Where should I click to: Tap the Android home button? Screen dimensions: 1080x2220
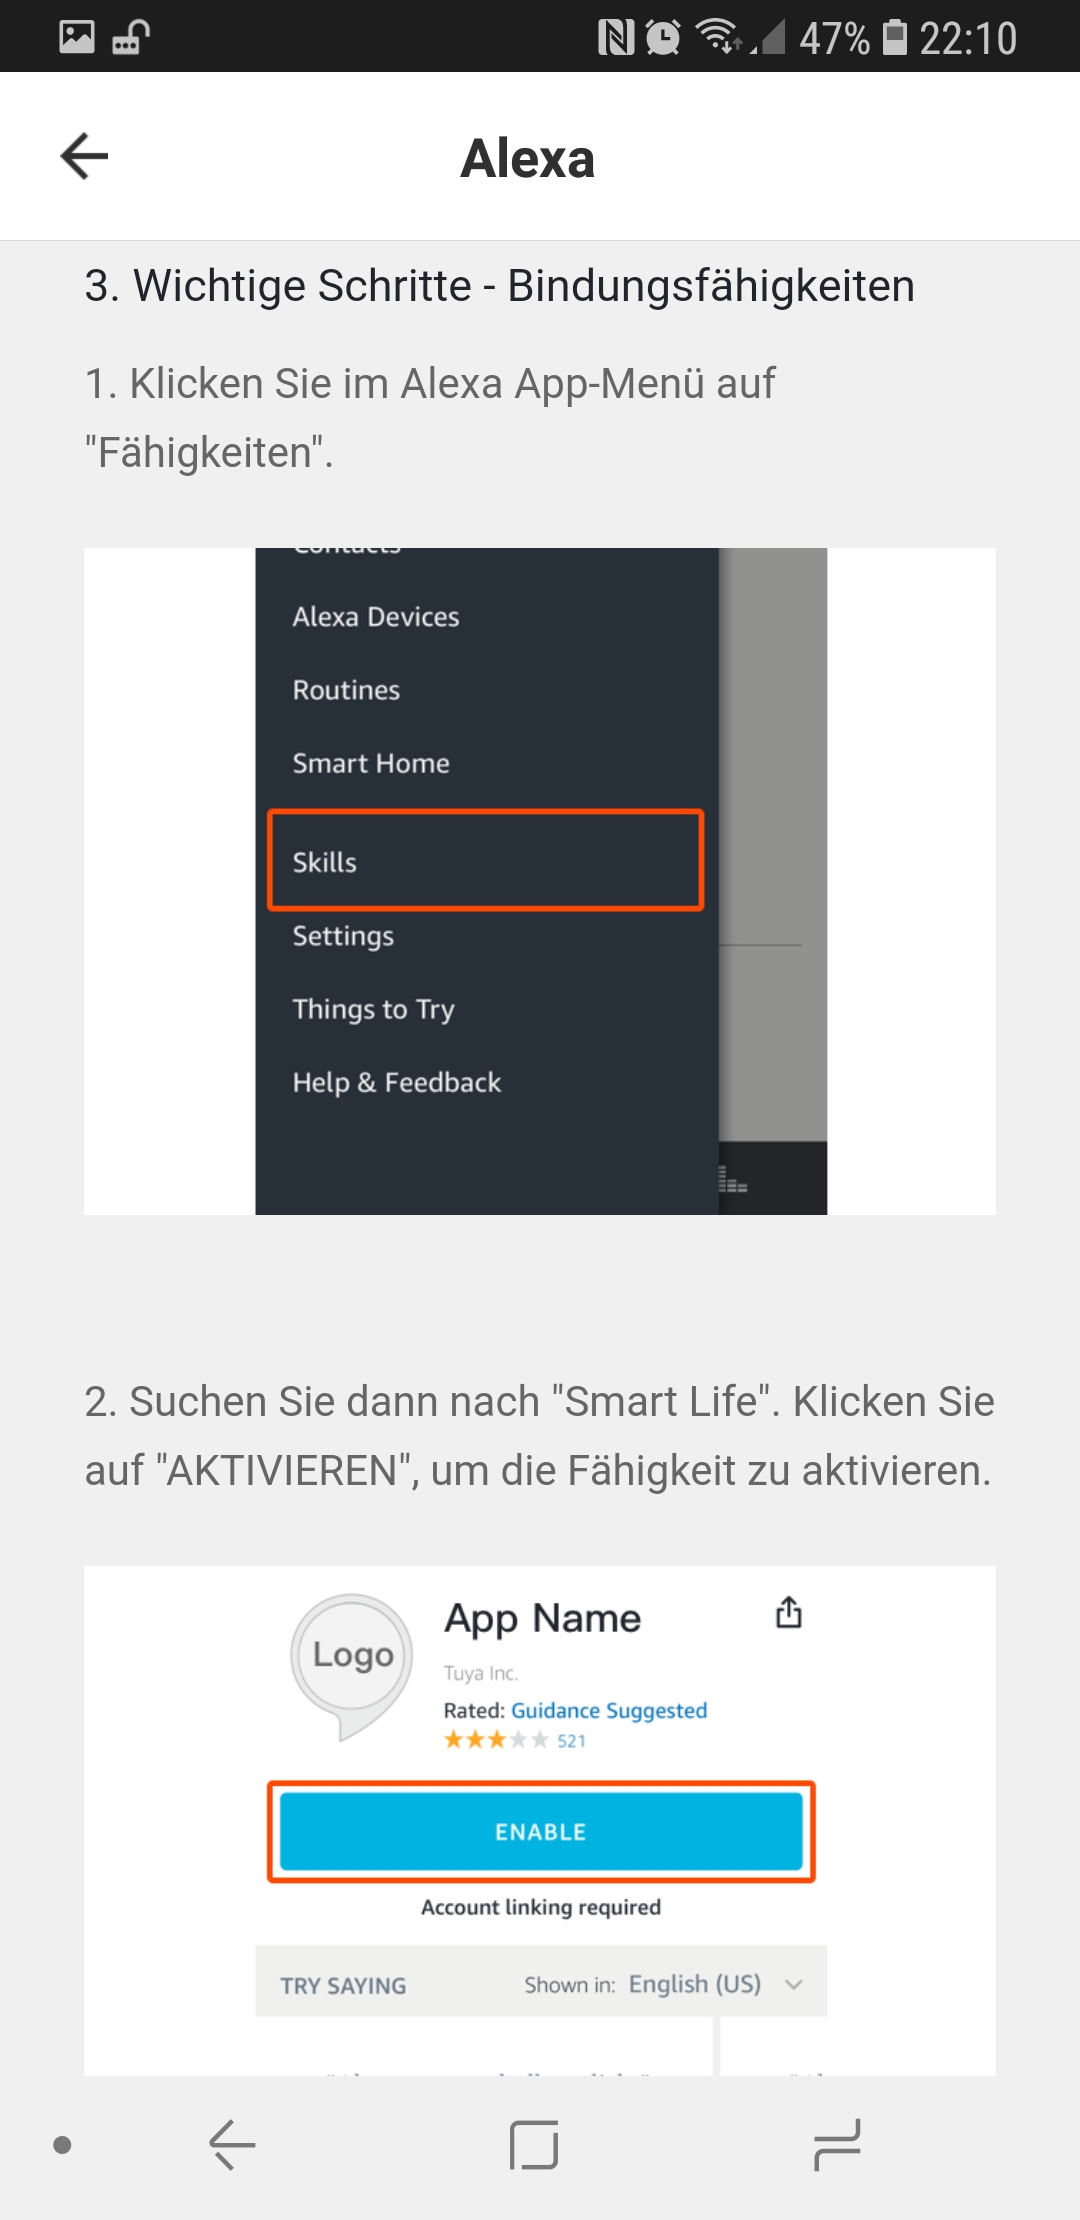click(x=534, y=2145)
